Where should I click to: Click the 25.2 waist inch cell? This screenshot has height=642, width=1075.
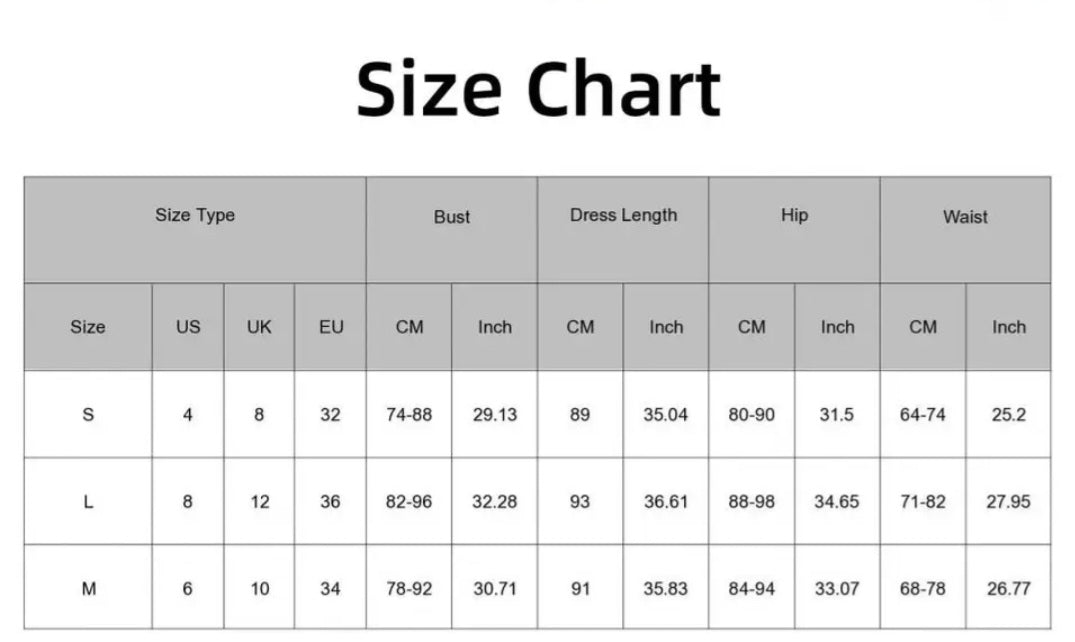pos(1008,414)
